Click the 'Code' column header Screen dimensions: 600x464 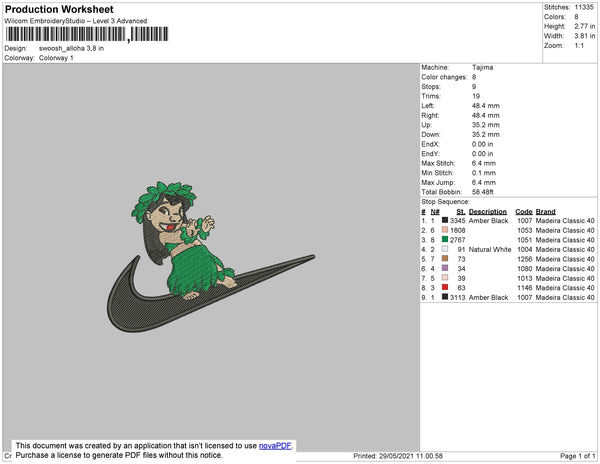[524, 212]
